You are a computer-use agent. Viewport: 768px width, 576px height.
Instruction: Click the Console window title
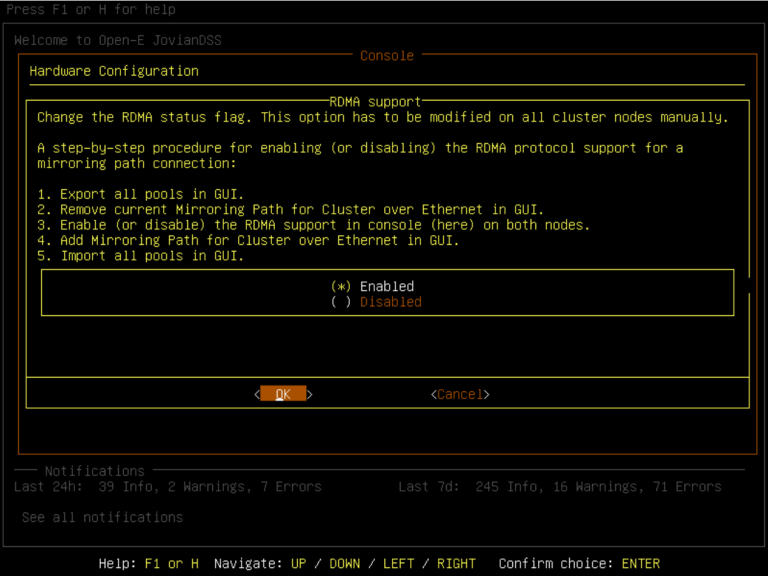pos(386,56)
